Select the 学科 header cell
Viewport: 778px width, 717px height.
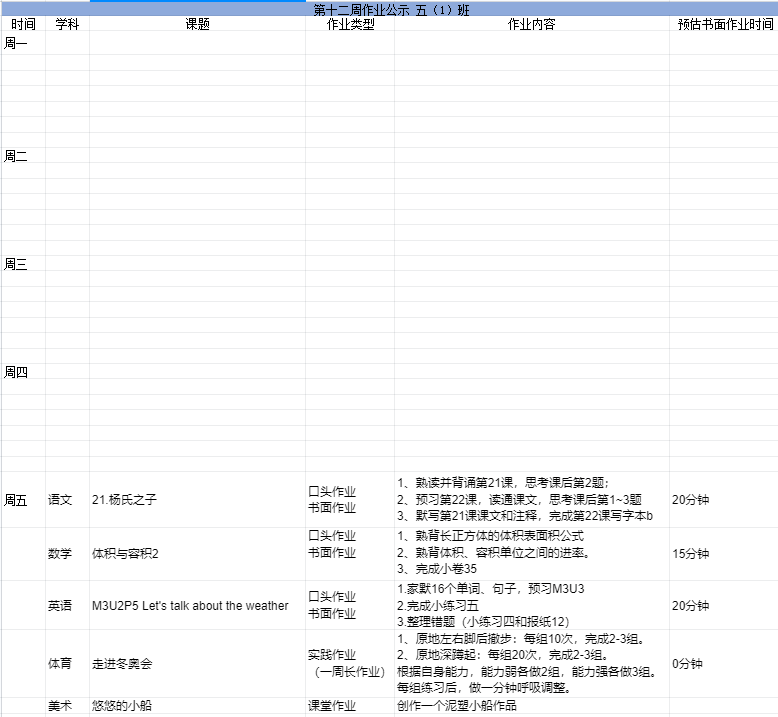point(67,25)
